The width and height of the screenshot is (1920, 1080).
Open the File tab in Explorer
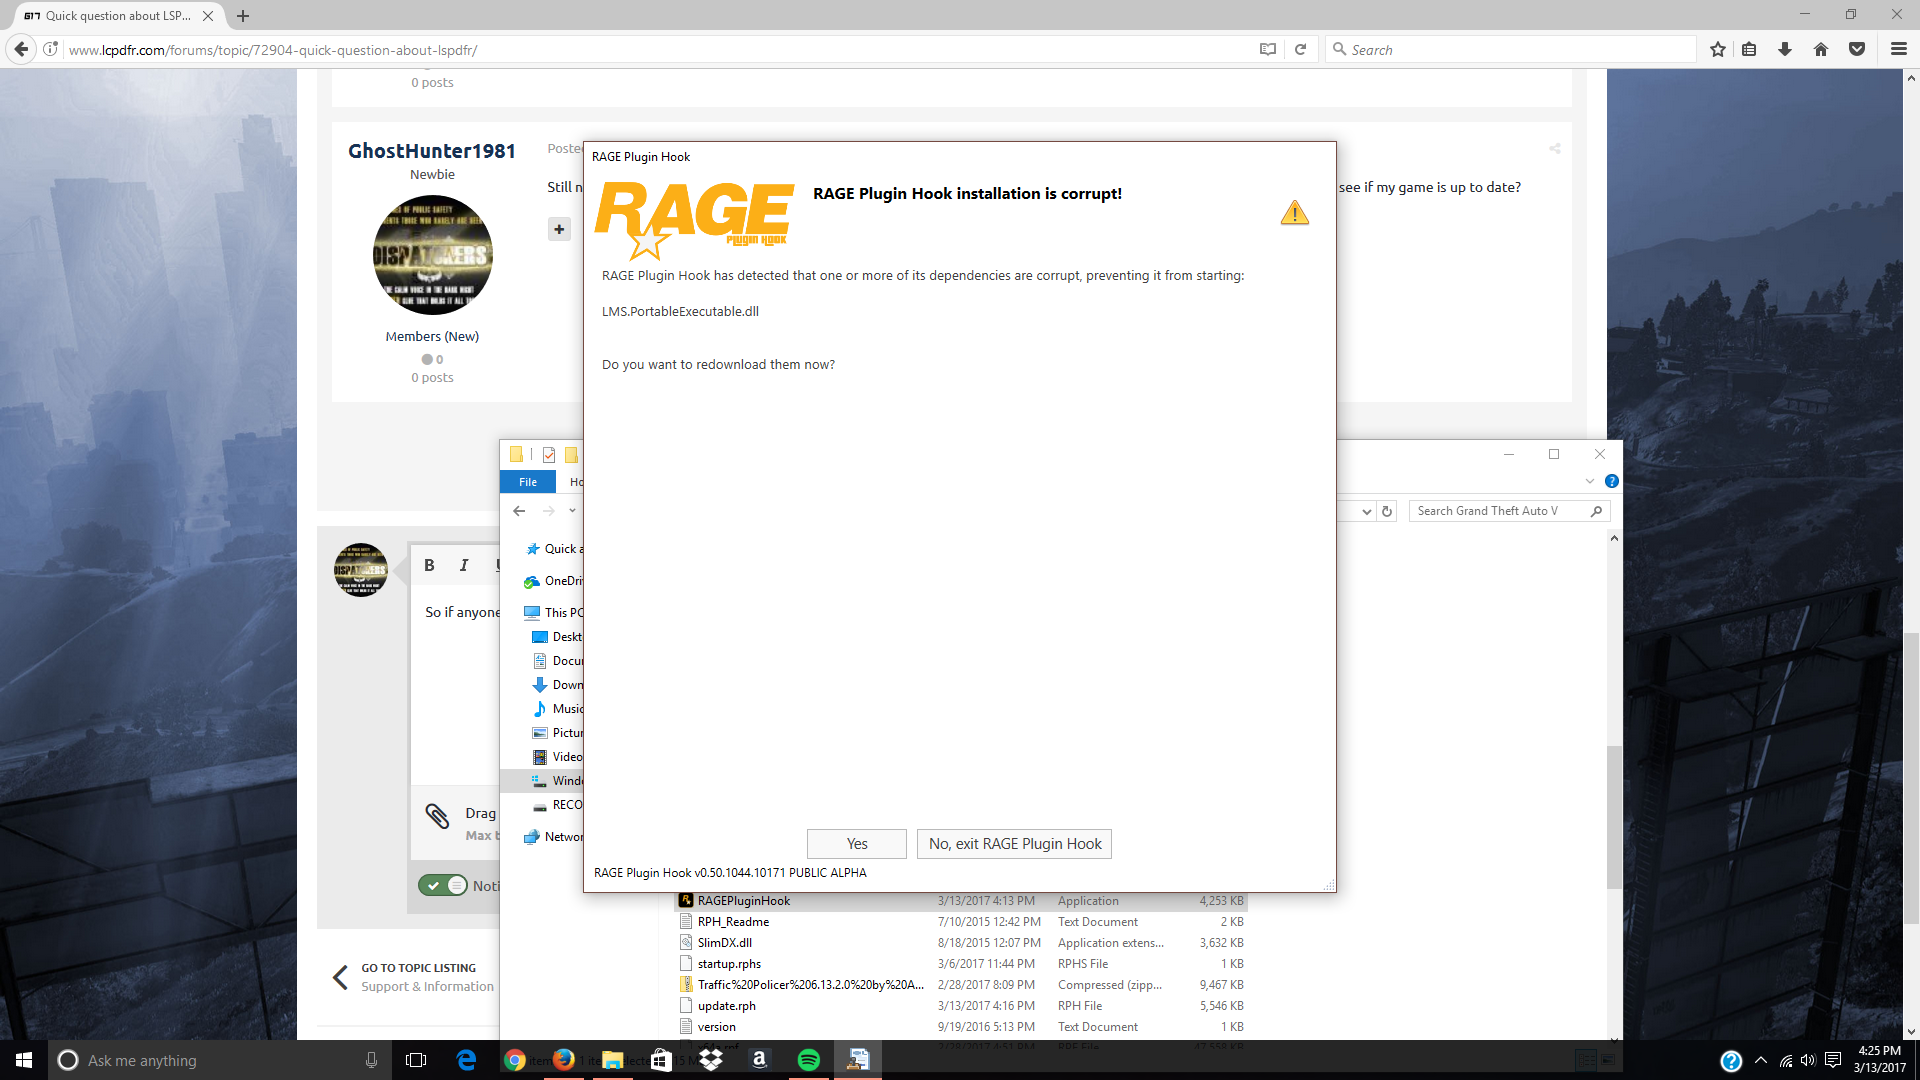pyautogui.click(x=528, y=482)
